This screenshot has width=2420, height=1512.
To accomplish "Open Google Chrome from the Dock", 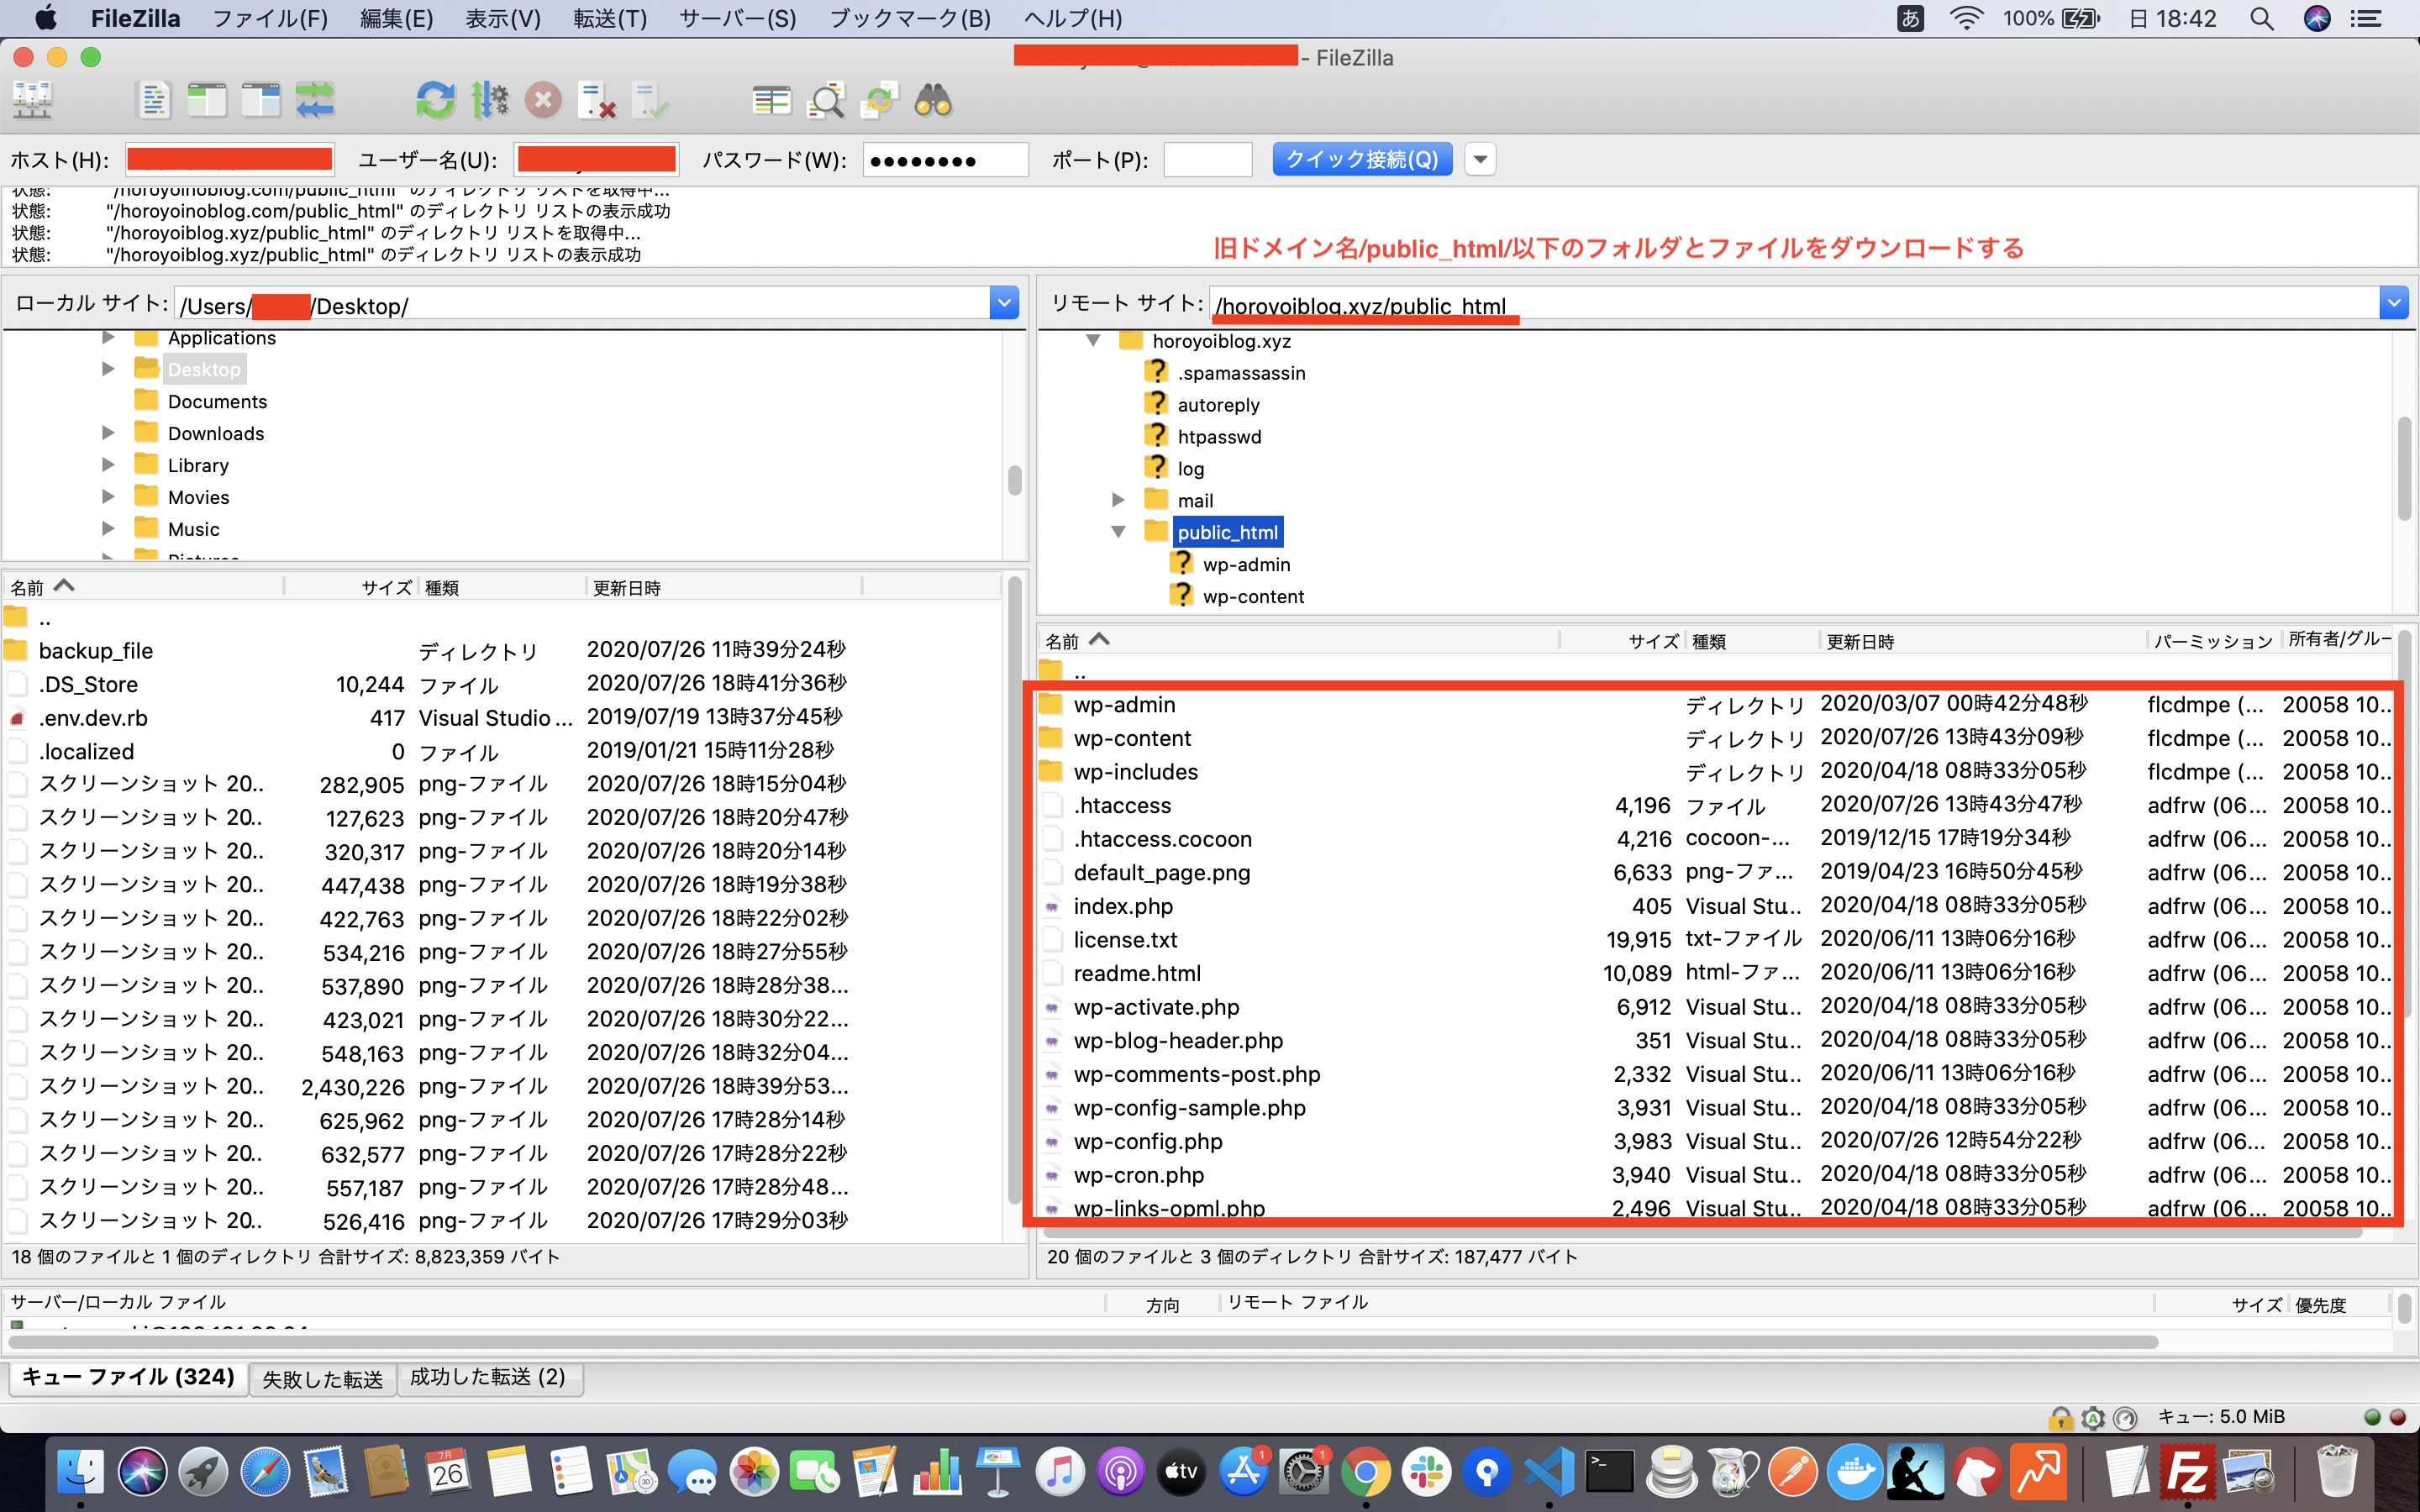I will [x=1366, y=1472].
